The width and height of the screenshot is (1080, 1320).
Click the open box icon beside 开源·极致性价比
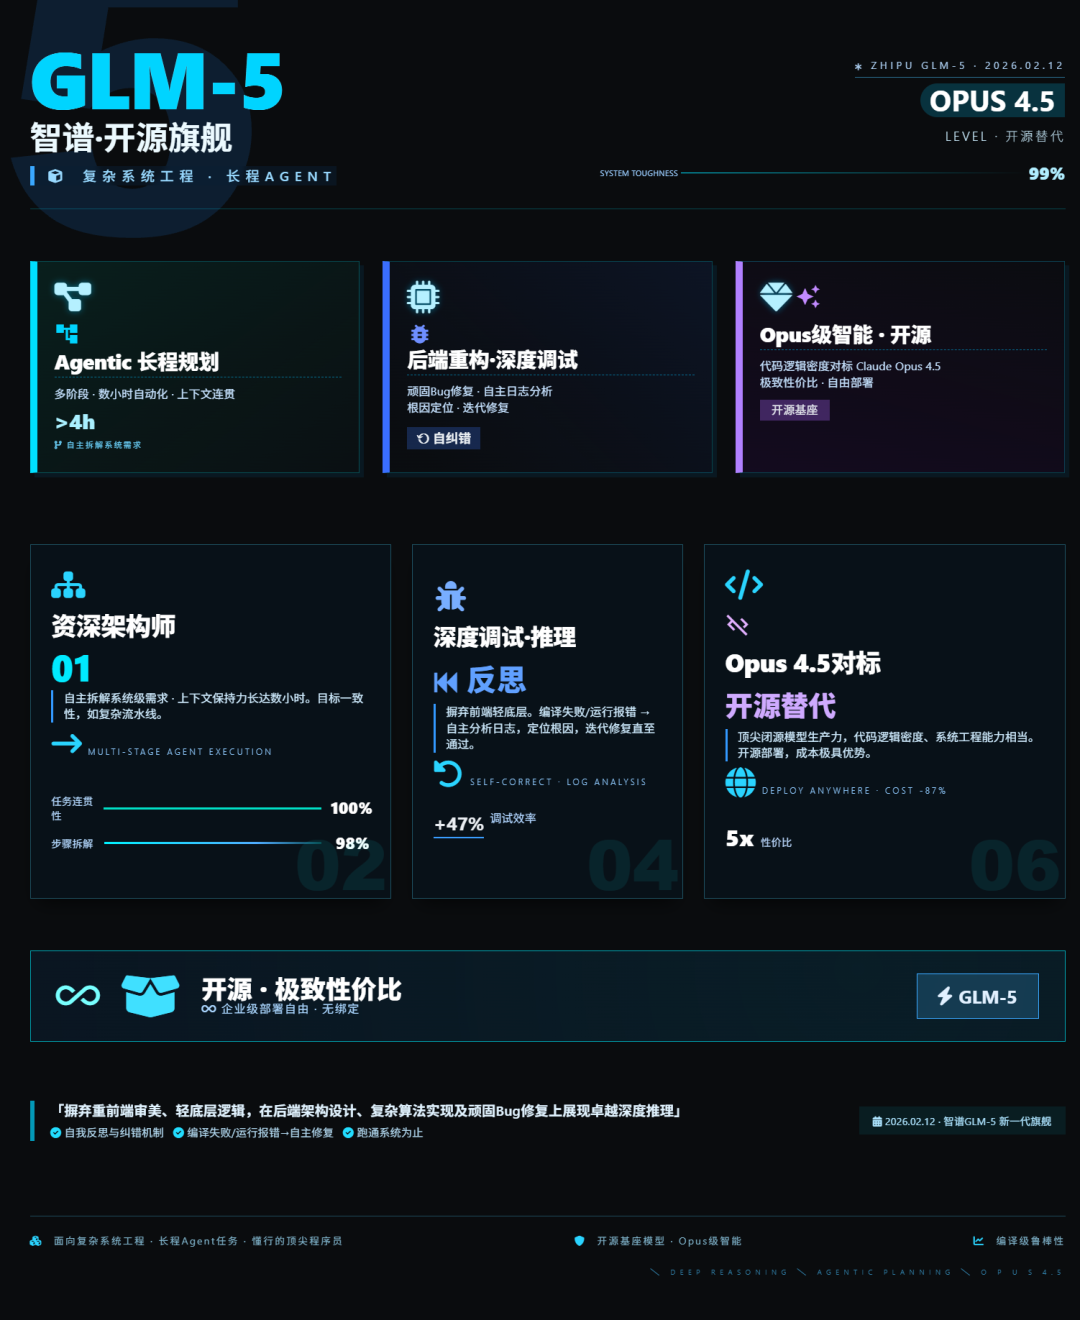[150, 995]
